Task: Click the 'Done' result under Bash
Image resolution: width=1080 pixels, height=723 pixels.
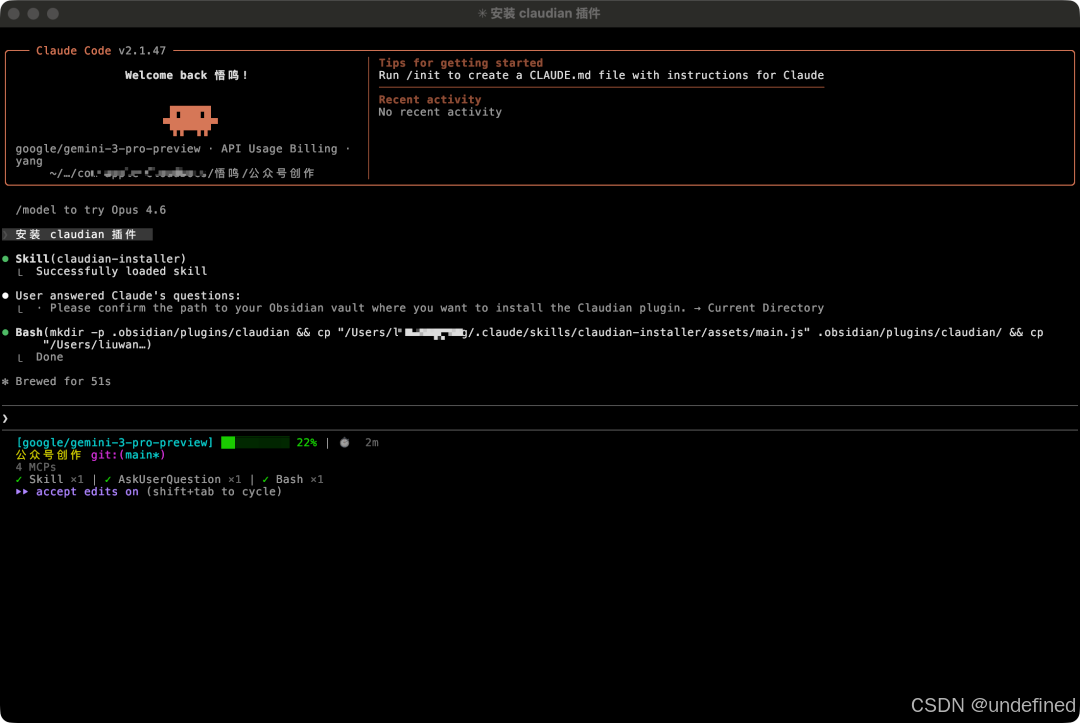Action: pyautogui.click(x=50, y=357)
